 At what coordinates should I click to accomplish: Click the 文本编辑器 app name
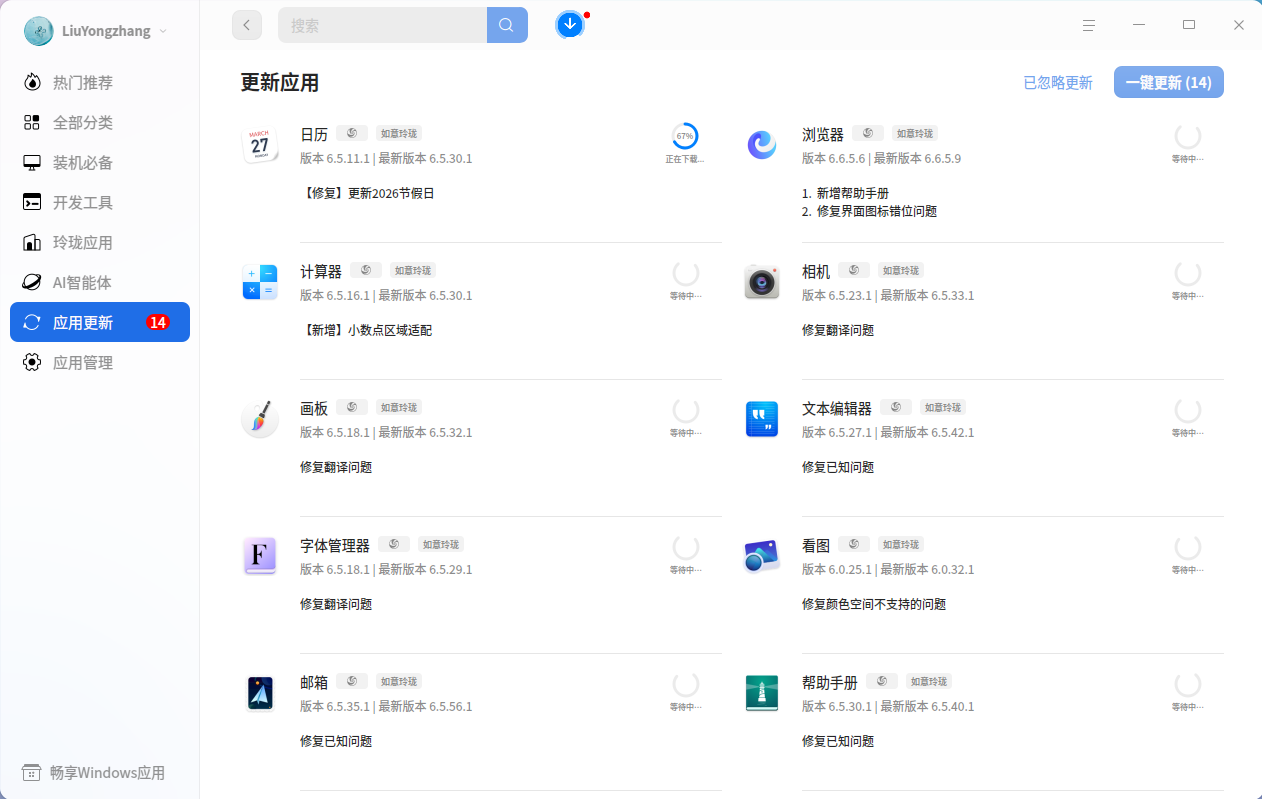(x=837, y=408)
